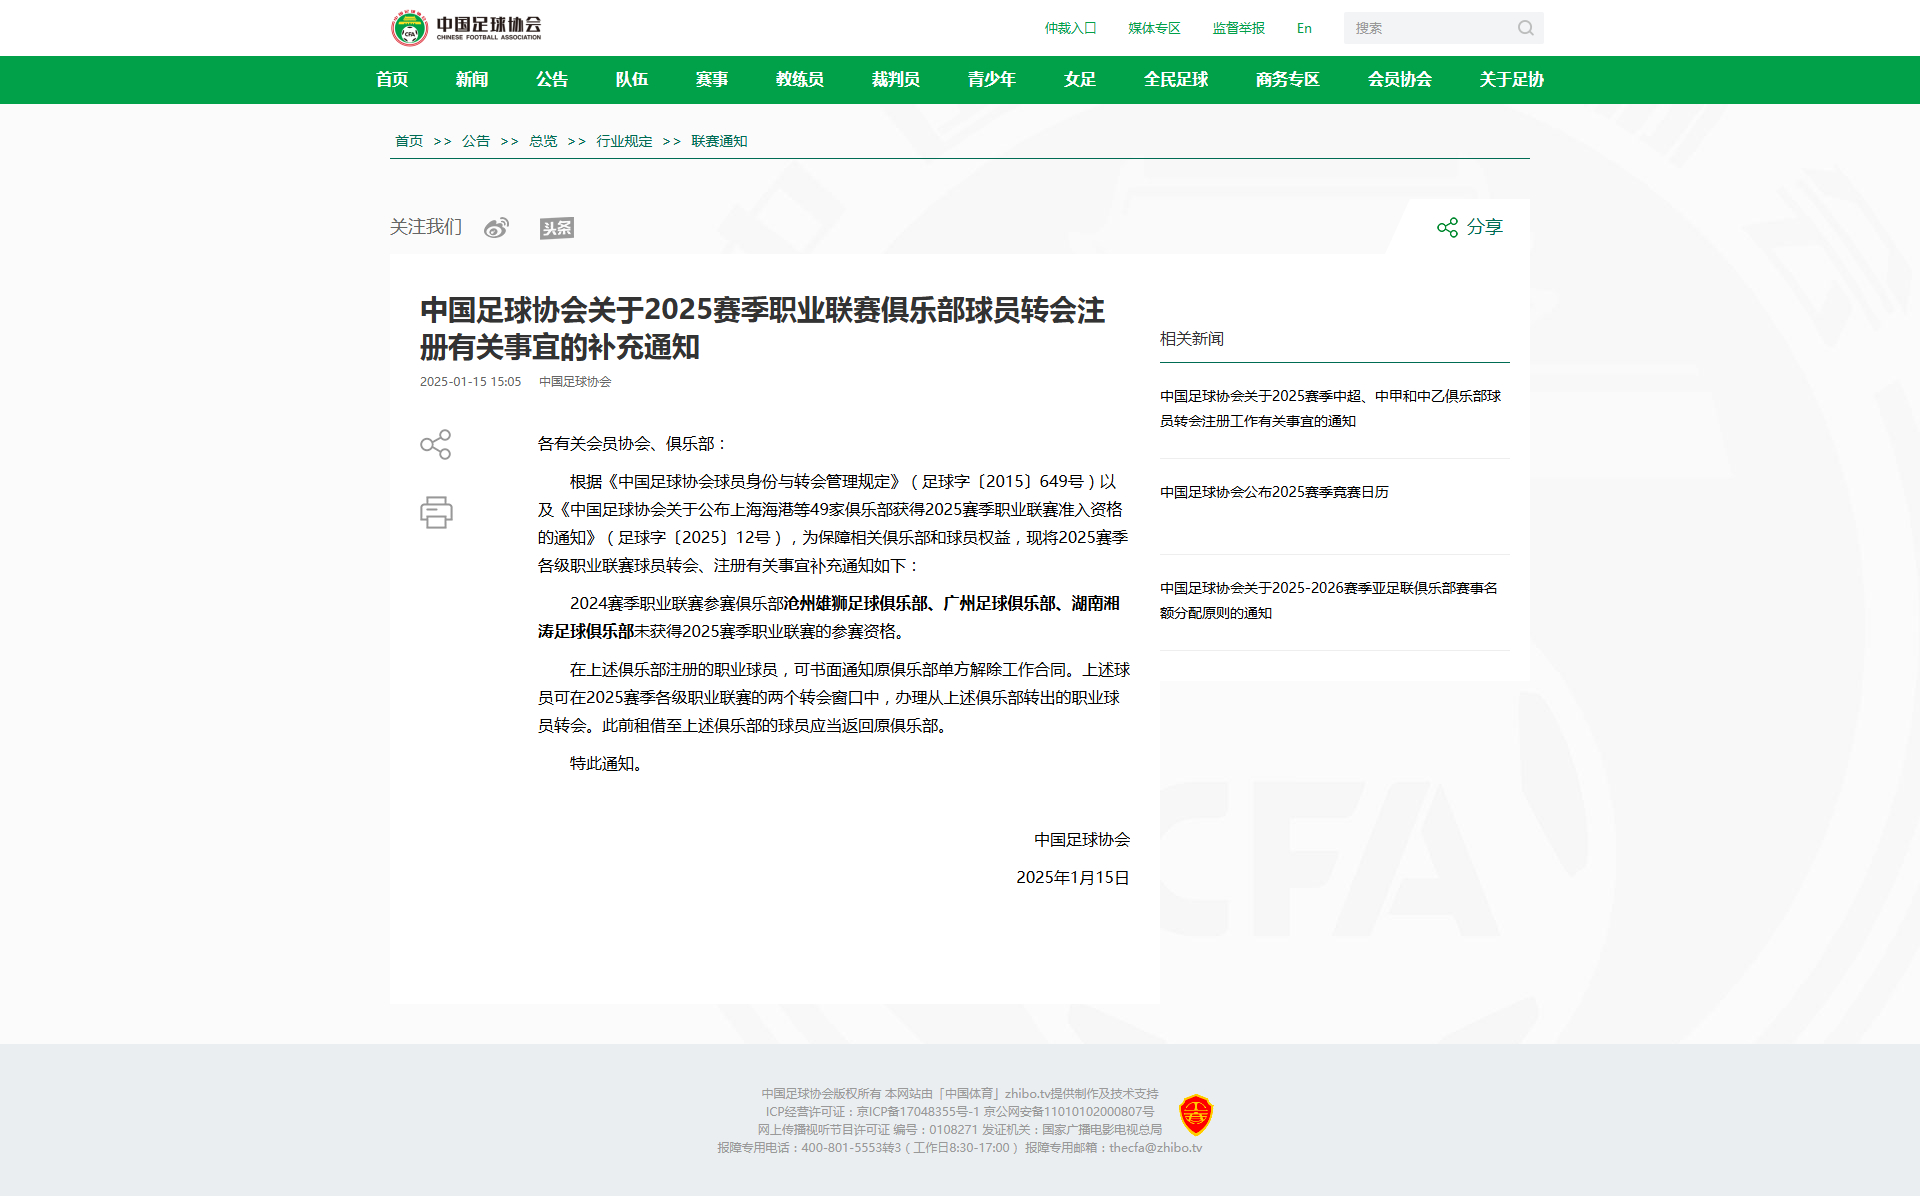Open the 女足 section
Viewport: 1920px width, 1196px height.
tap(1079, 79)
